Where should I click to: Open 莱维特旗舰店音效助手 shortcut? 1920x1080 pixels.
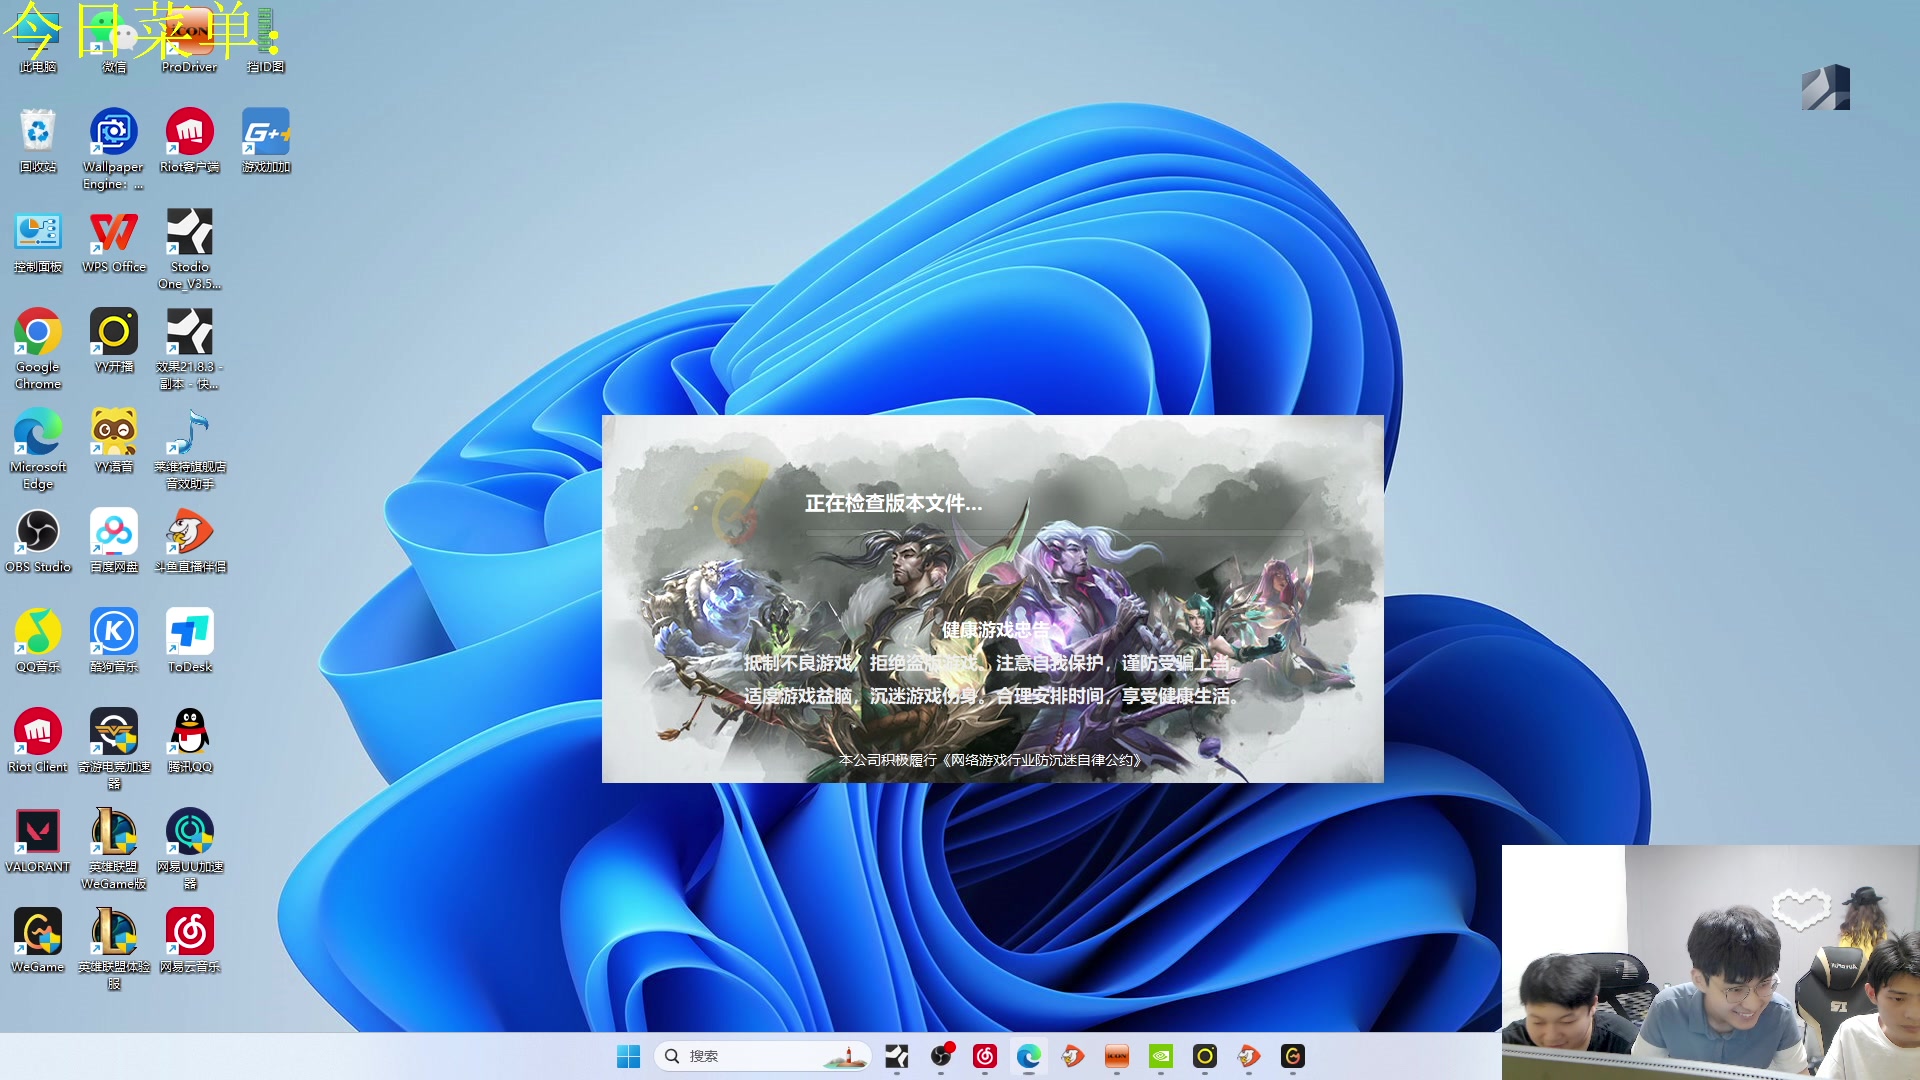click(189, 448)
